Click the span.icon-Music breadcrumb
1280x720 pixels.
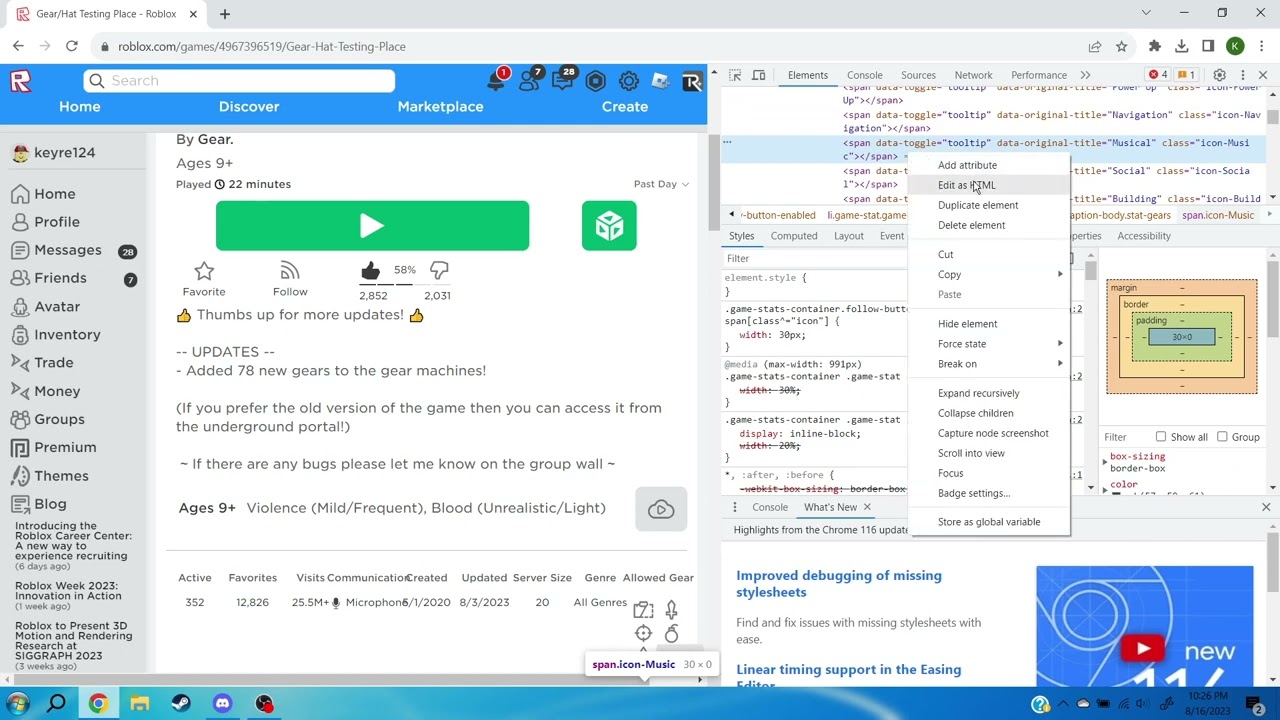pyautogui.click(x=1218, y=215)
